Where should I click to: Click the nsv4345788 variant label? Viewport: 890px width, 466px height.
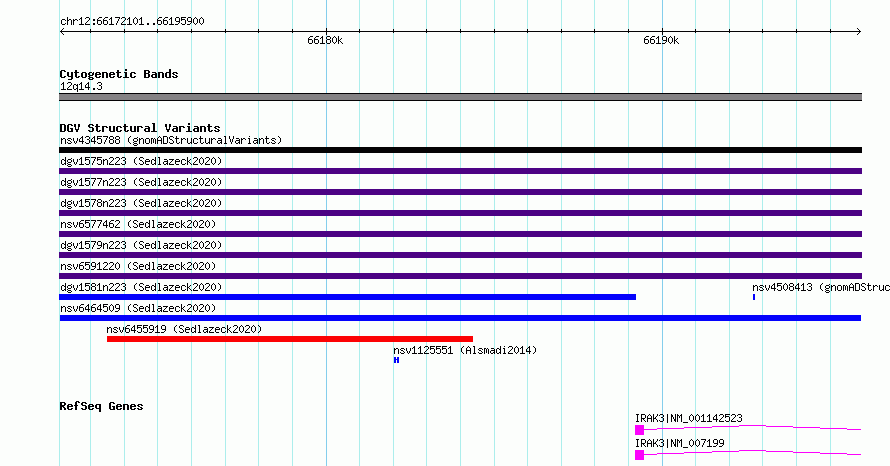pyautogui.click(x=171, y=140)
